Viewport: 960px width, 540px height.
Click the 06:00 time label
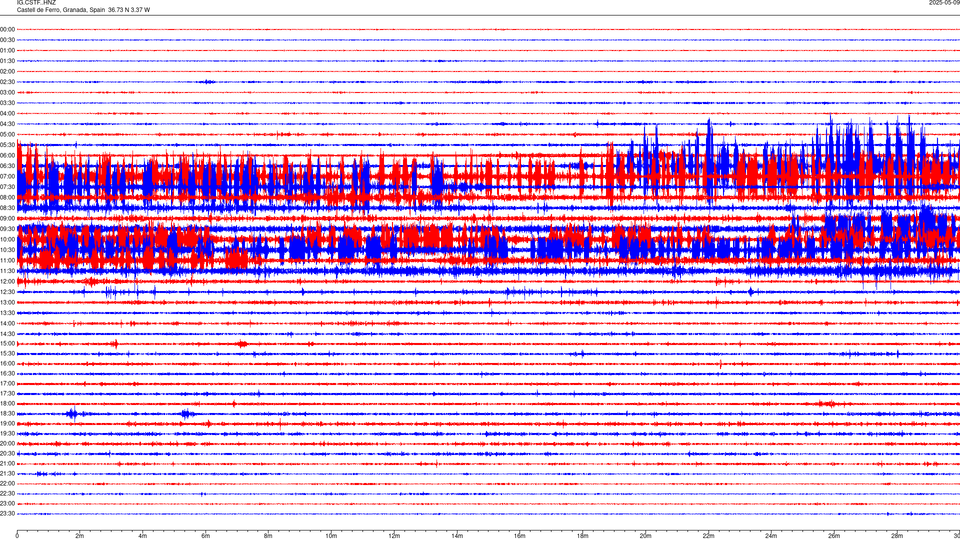[7, 156]
